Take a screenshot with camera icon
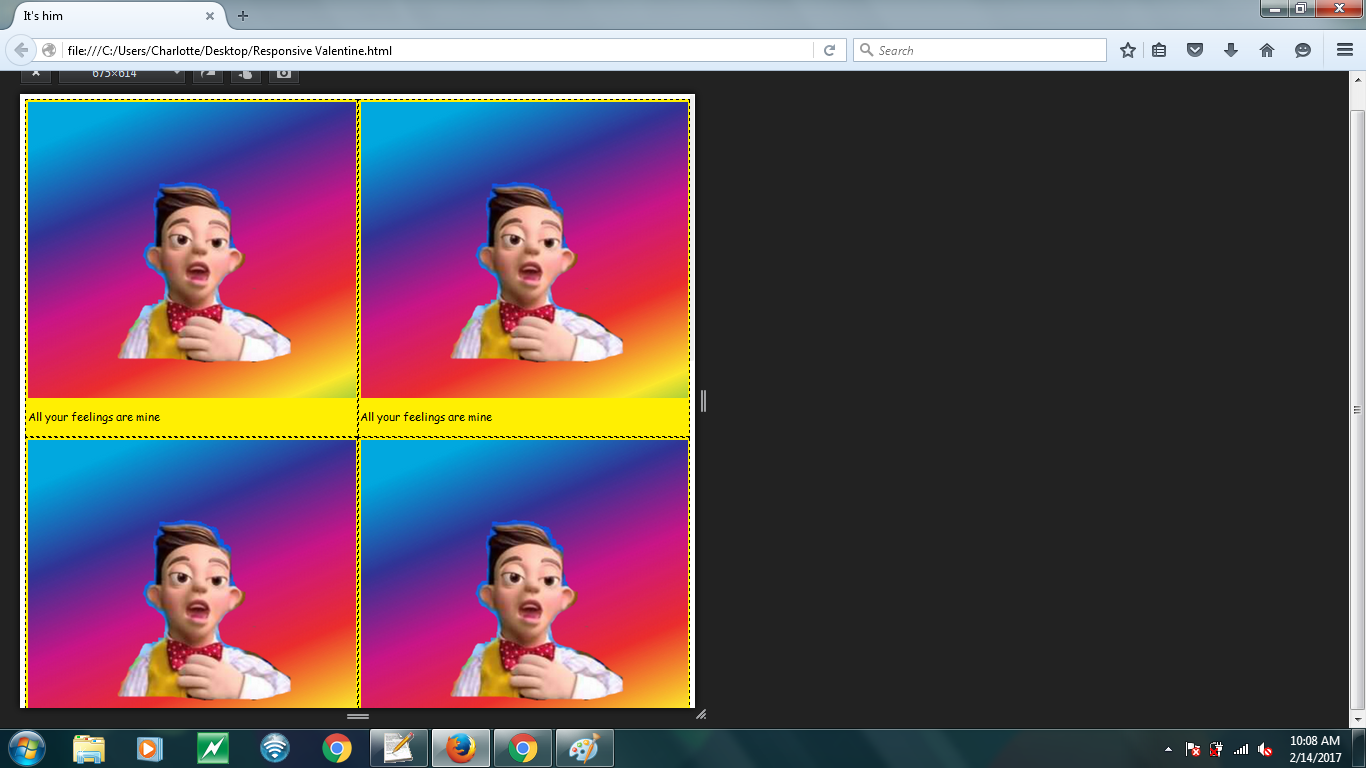The width and height of the screenshot is (1366, 768). 284,74
